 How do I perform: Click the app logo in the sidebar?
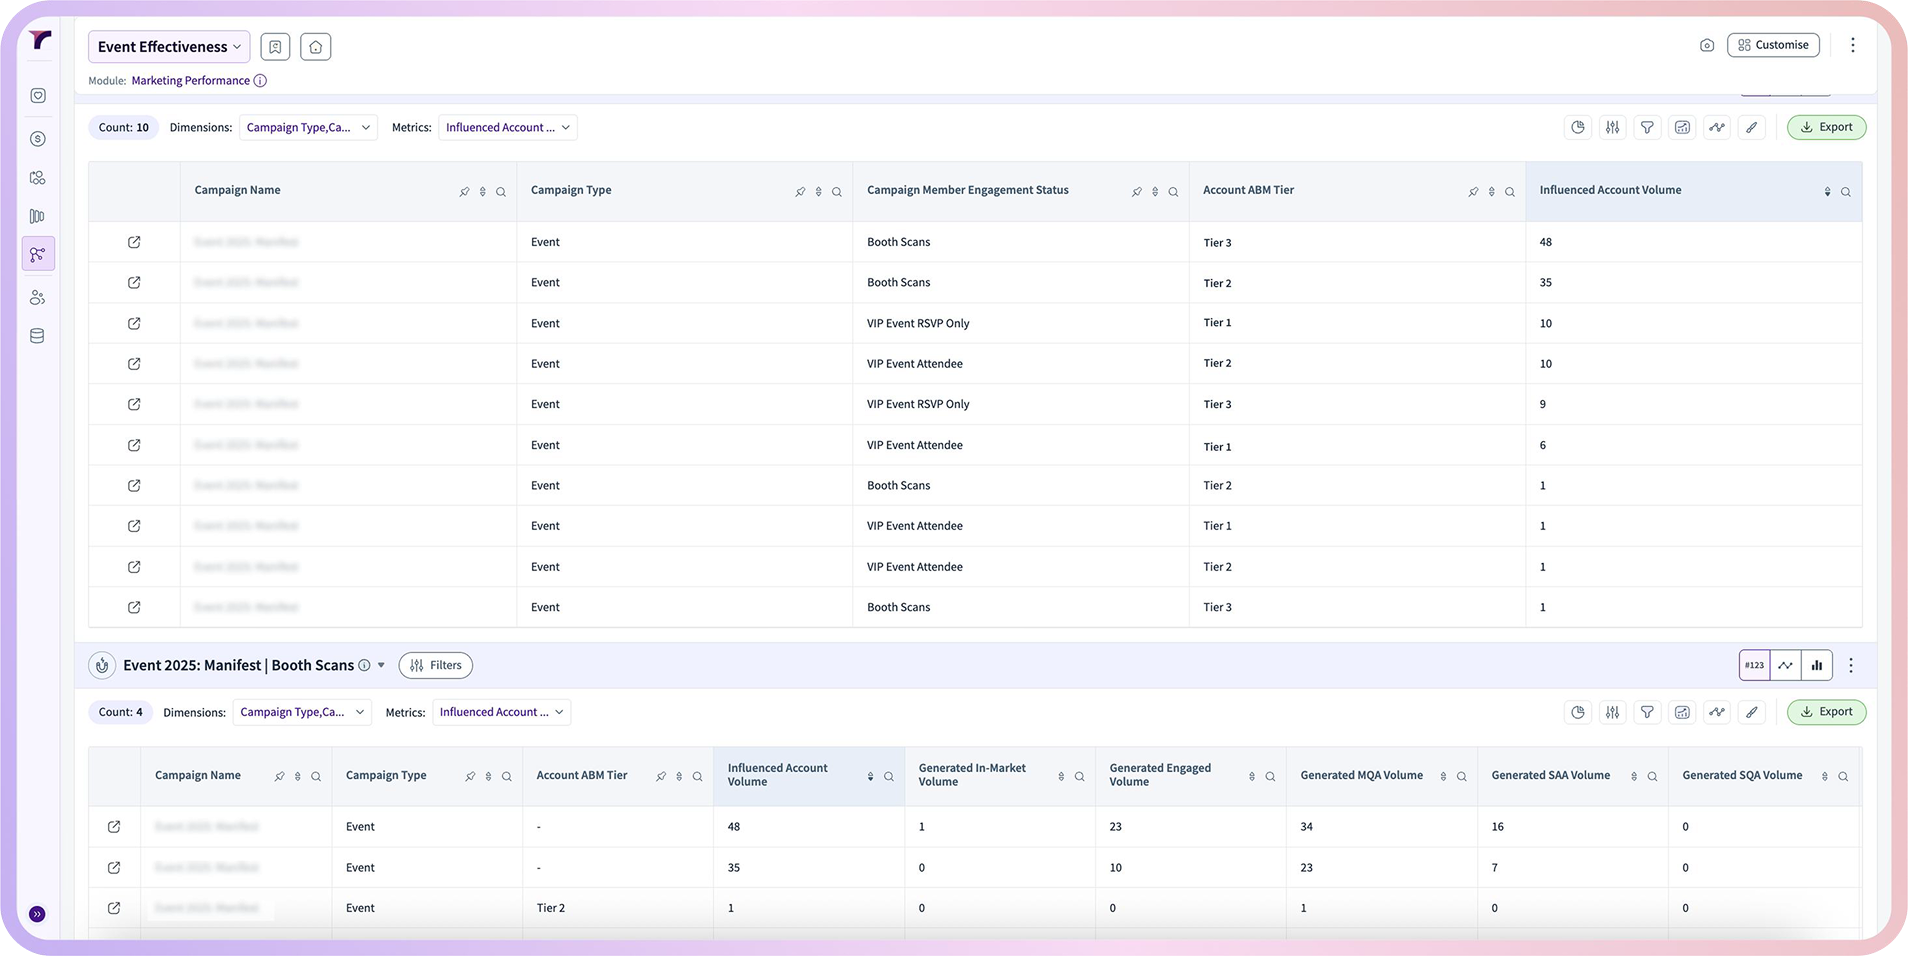tap(40, 40)
